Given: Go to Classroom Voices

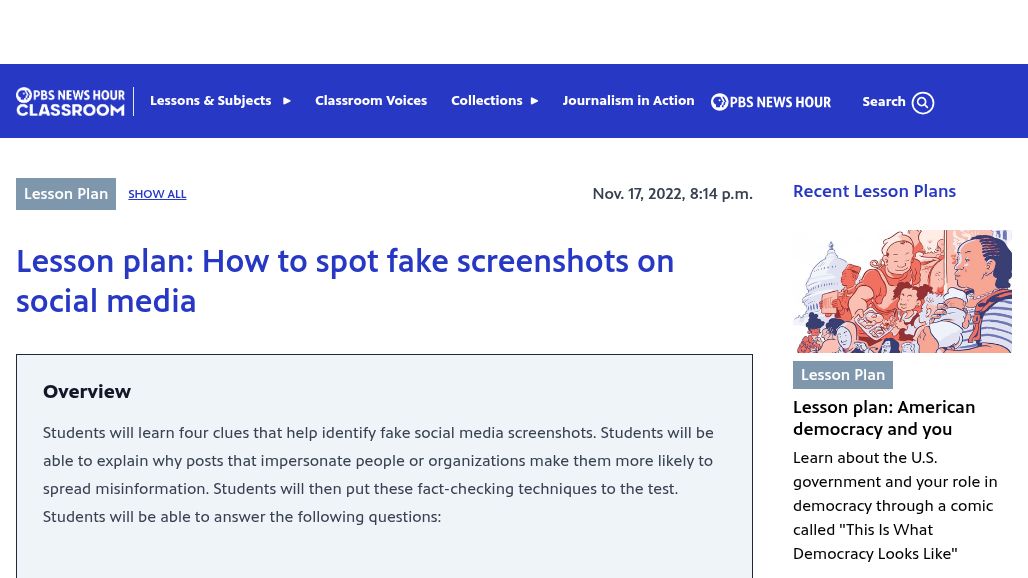Looking at the screenshot, I should coord(371,100).
